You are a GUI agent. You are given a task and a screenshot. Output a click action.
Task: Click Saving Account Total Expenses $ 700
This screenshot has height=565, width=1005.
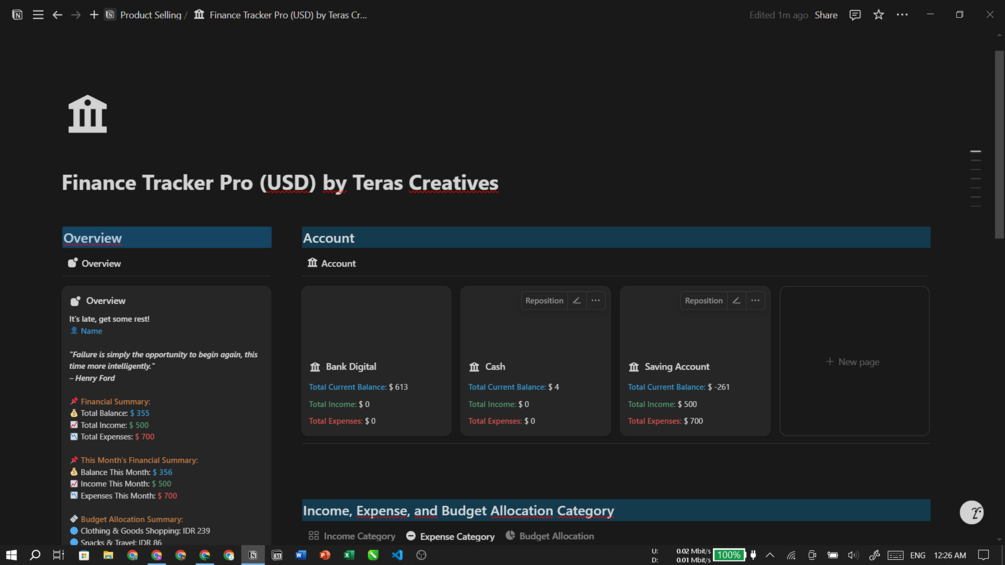pos(665,421)
